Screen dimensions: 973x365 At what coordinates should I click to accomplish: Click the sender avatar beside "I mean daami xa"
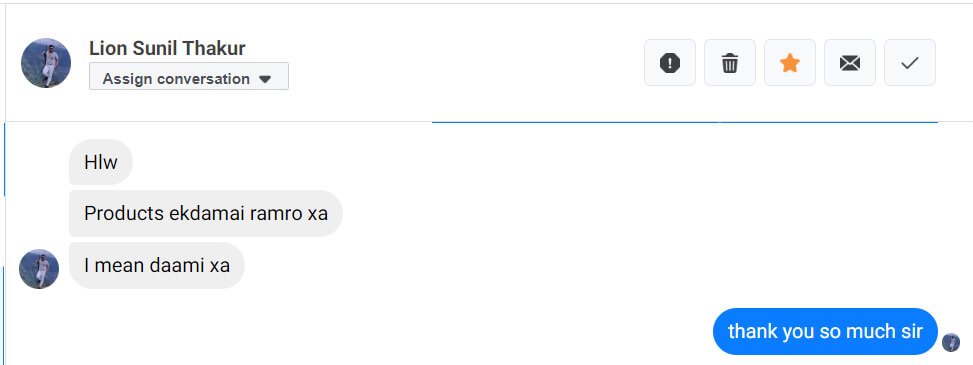click(x=38, y=269)
